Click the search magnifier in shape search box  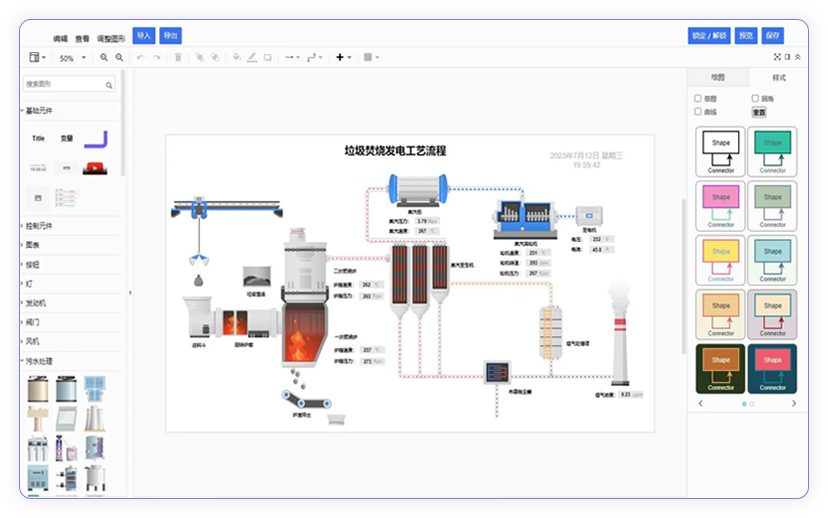(110, 85)
